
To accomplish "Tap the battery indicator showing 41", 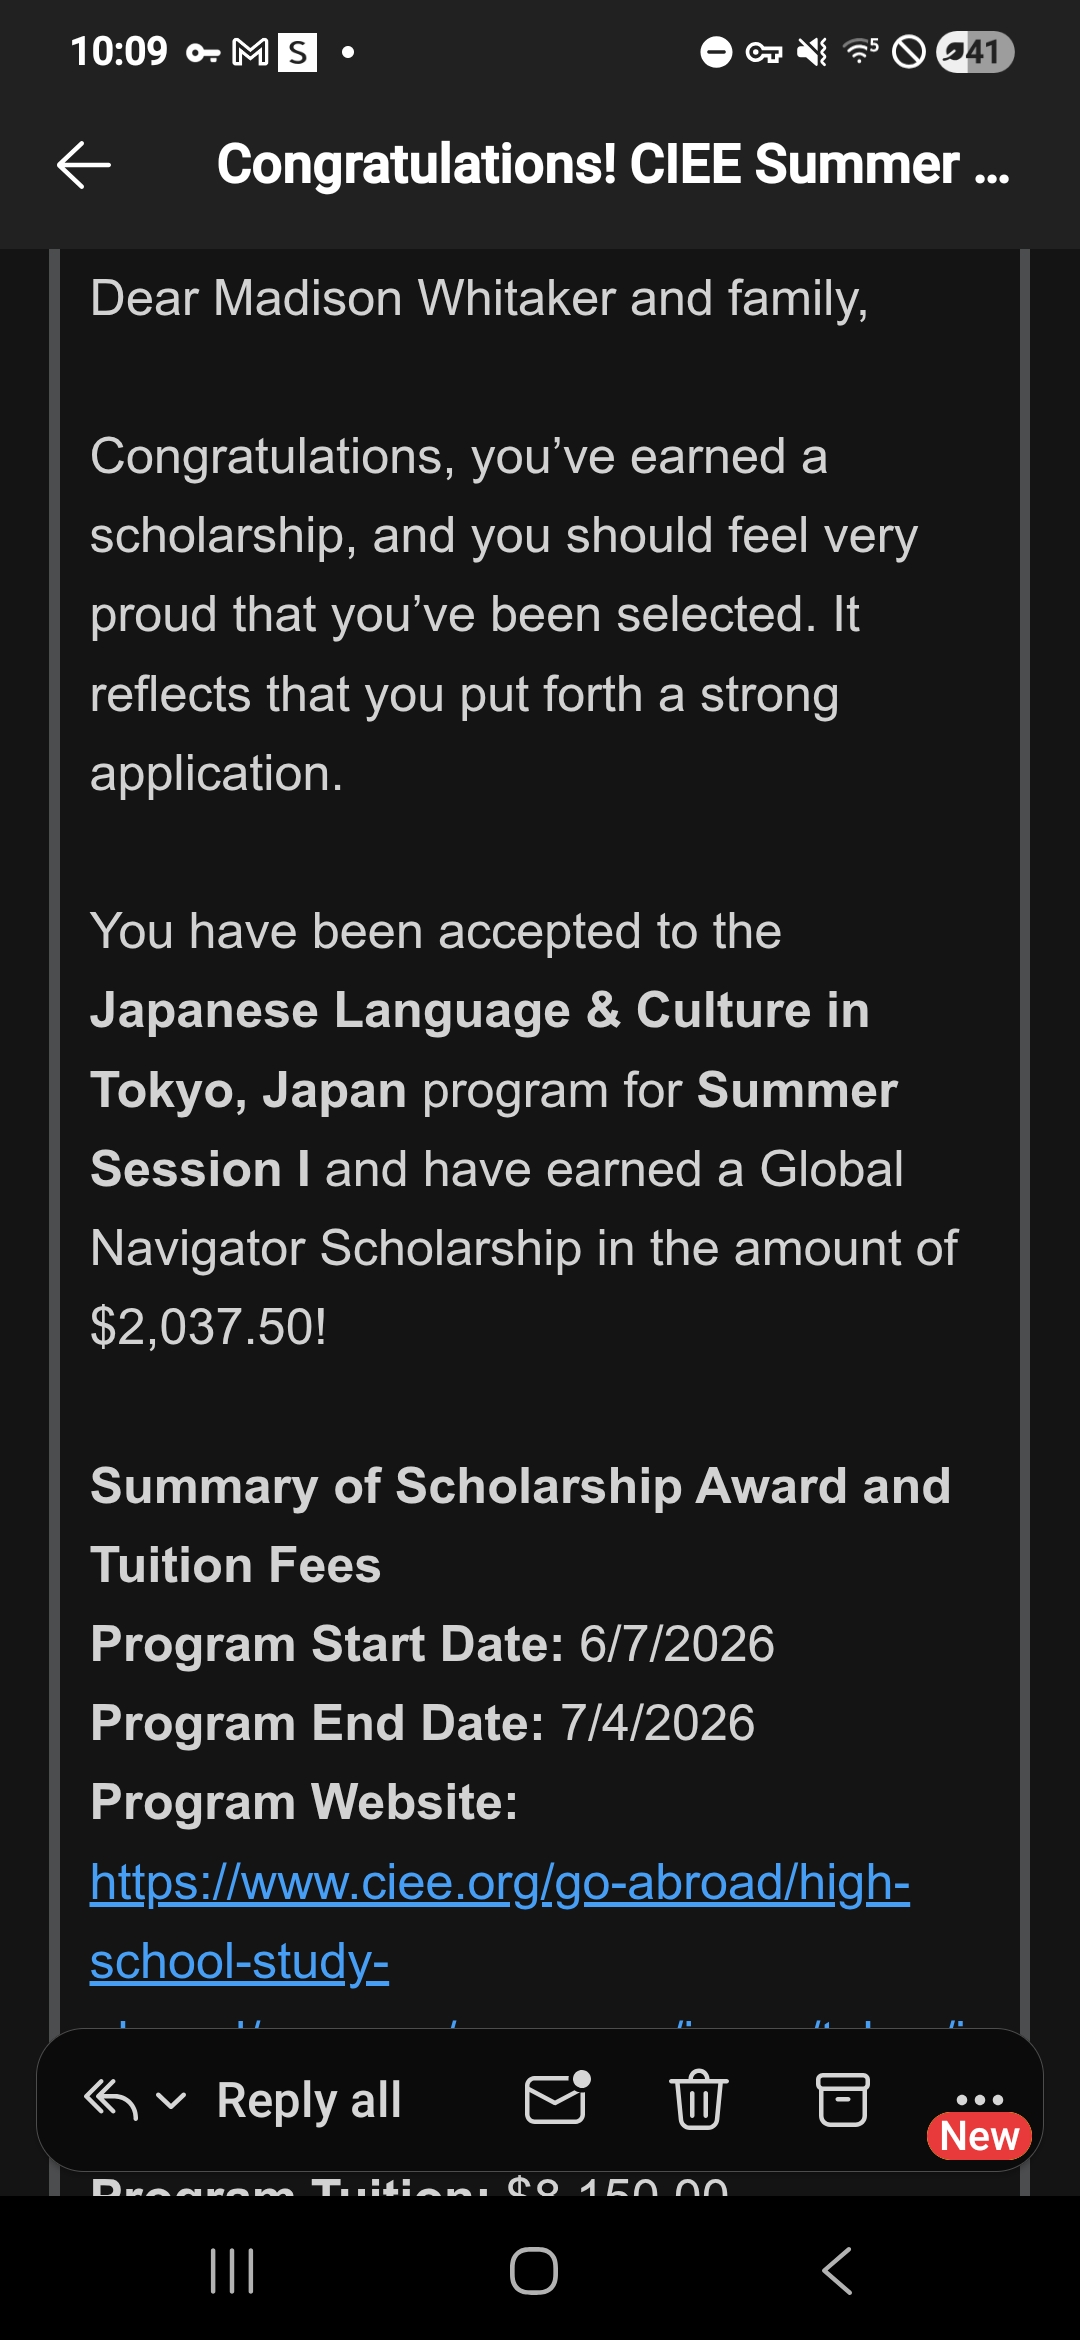I will pyautogui.click(x=975, y=52).
